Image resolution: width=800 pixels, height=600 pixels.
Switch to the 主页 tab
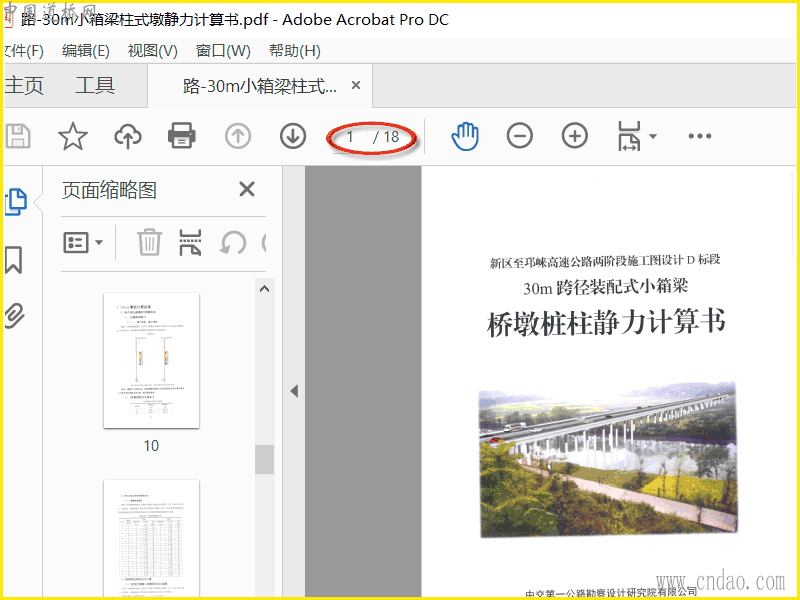[24, 85]
